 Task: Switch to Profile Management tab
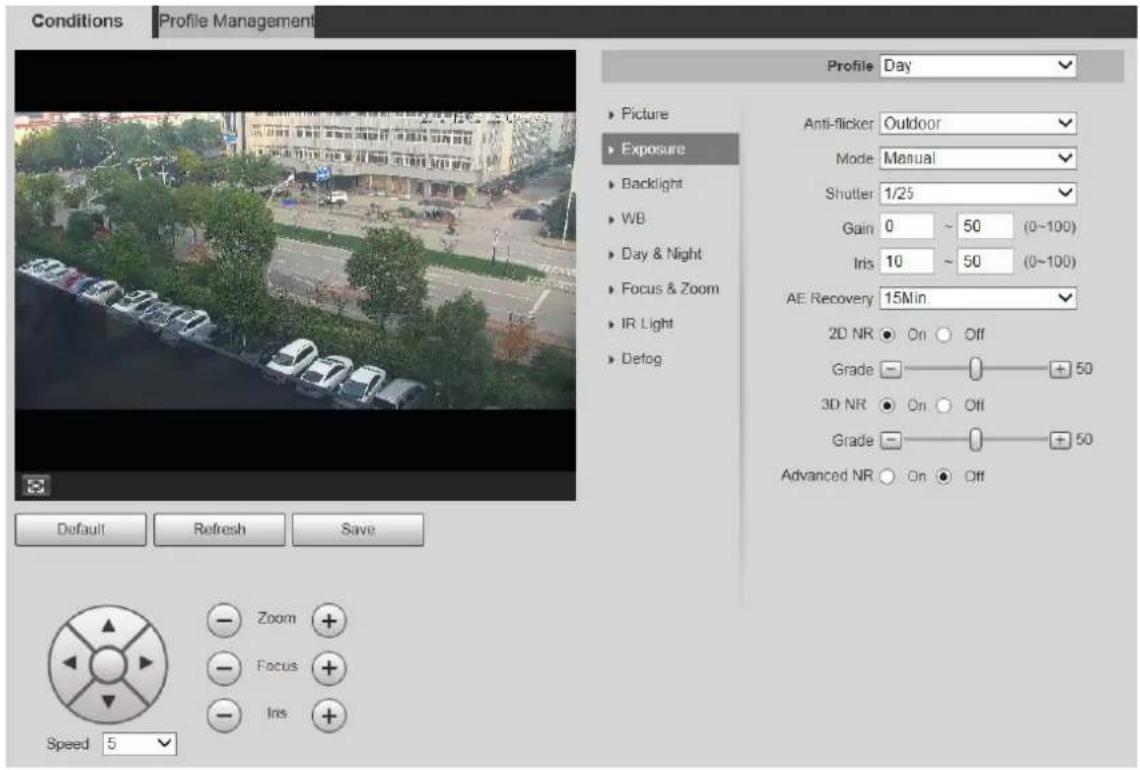(236, 22)
